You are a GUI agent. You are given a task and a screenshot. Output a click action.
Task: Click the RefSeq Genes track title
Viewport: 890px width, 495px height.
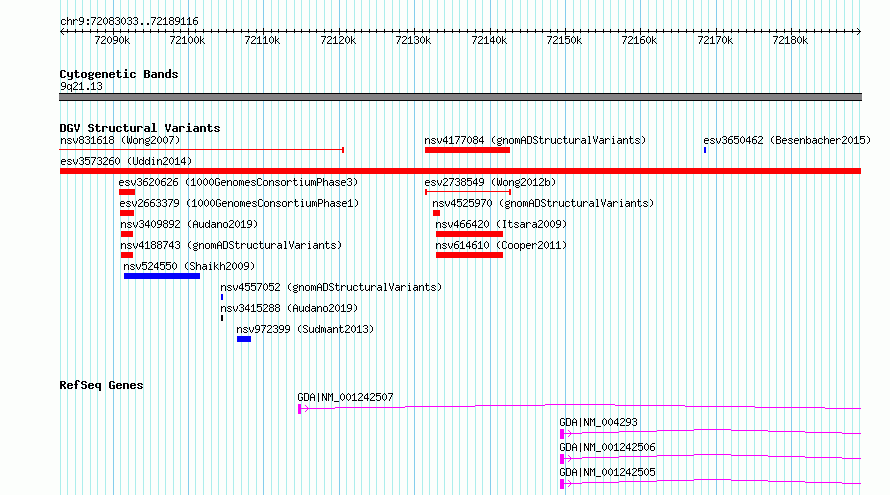[x=101, y=385]
